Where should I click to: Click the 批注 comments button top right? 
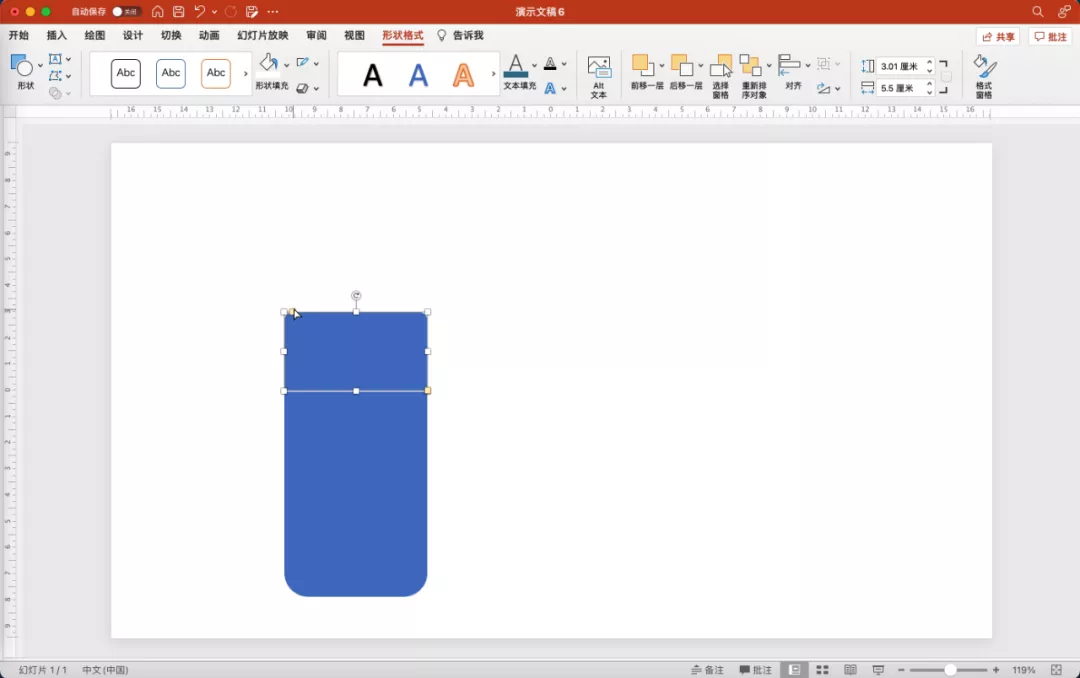[x=1050, y=37]
